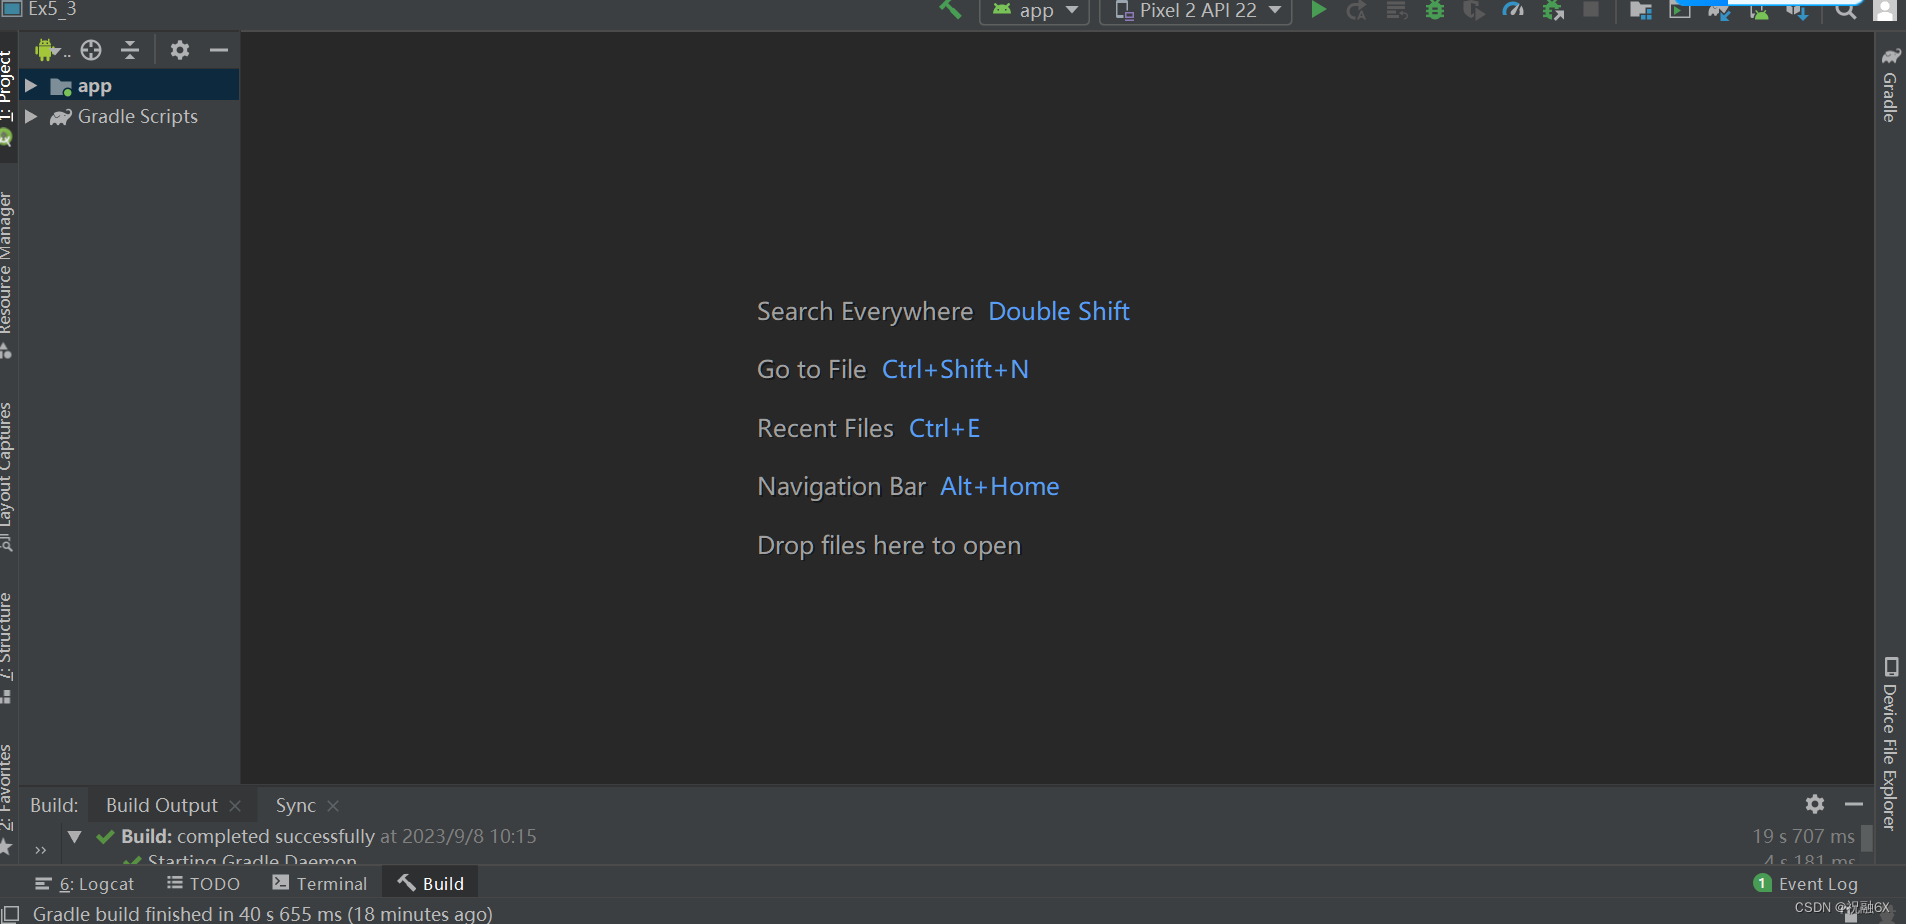This screenshot has height=924, width=1906.
Task: Click Collapse All icon in Project panel
Action: (x=130, y=50)
